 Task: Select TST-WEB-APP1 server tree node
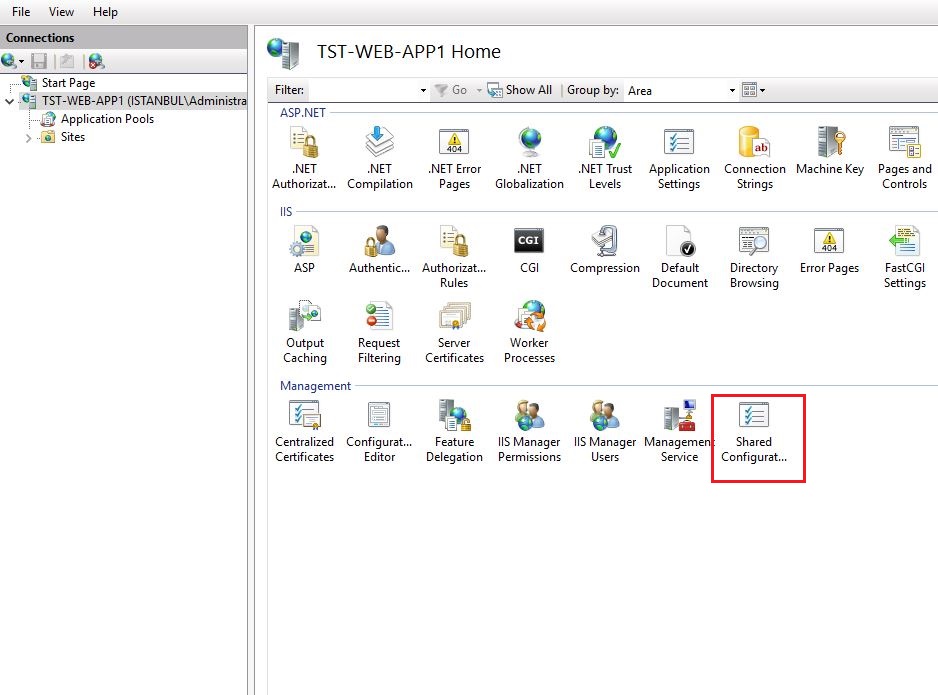point(144,100)
